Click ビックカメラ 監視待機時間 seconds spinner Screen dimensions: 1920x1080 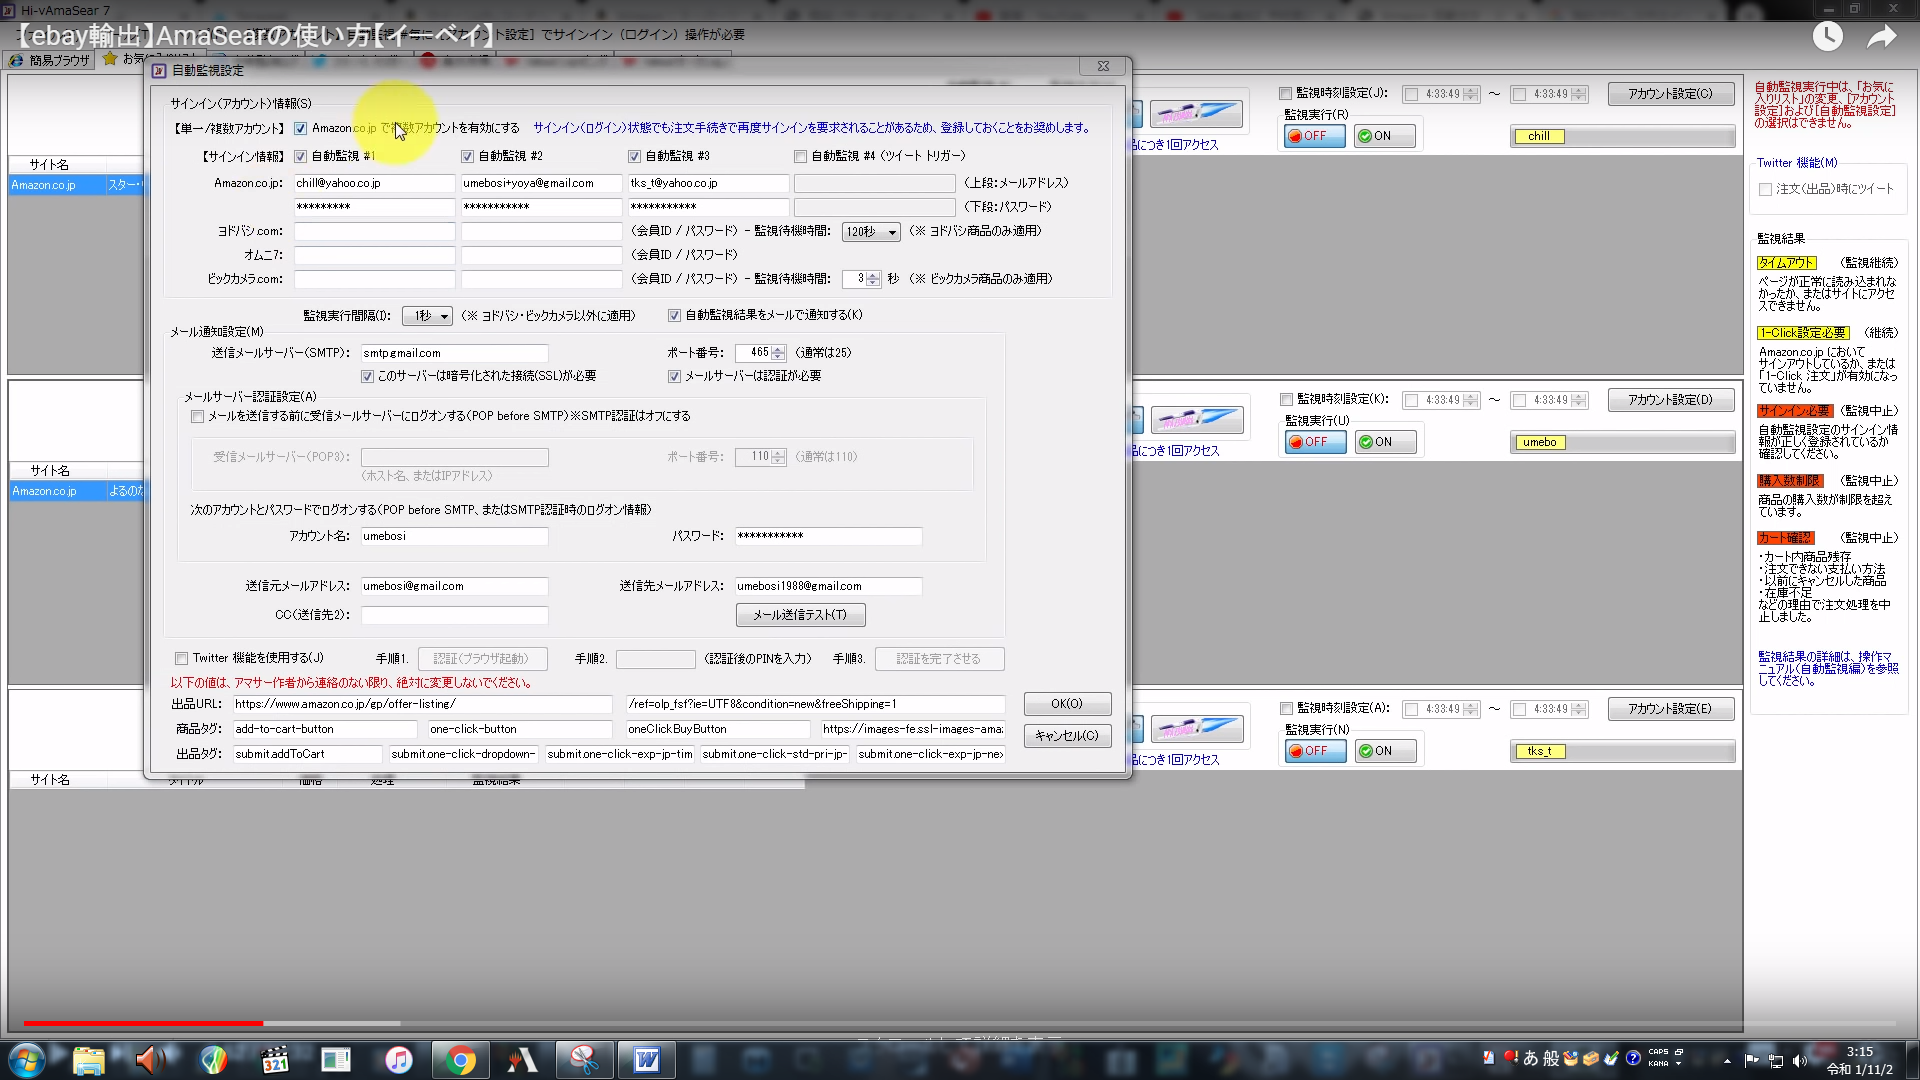(x=873, y=279)
